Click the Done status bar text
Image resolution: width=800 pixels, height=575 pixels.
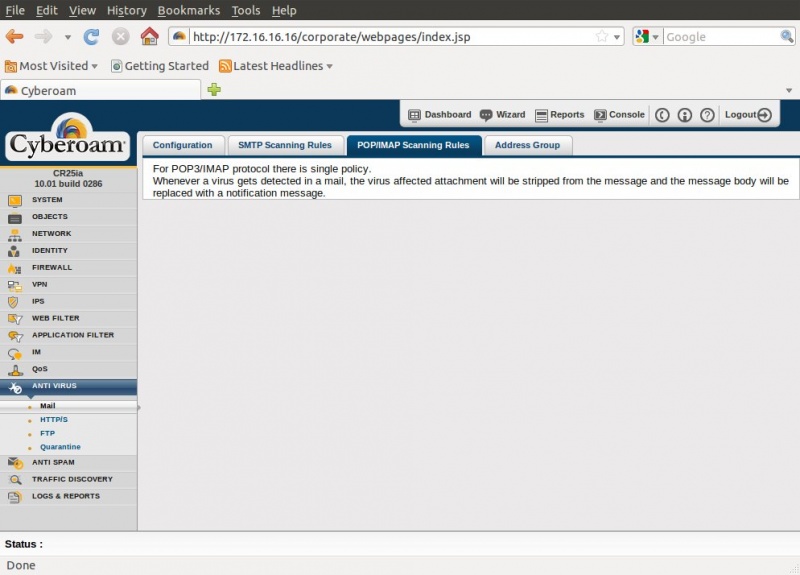tap(21, 565)
